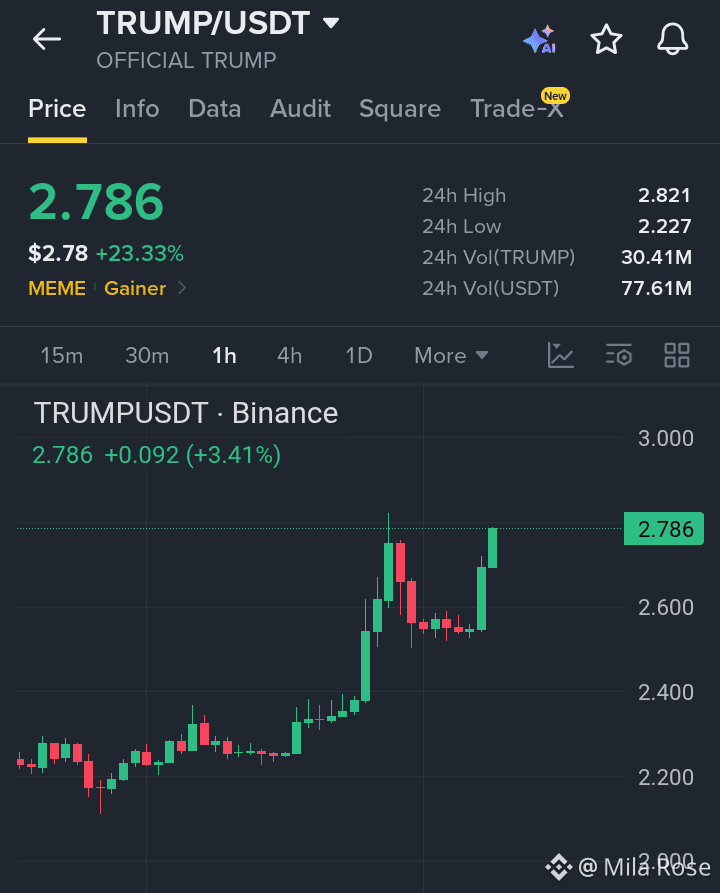
Task: Add TRUMP/USDT to favorites with star
Action: pyautogui.click(x=606, y=39)
